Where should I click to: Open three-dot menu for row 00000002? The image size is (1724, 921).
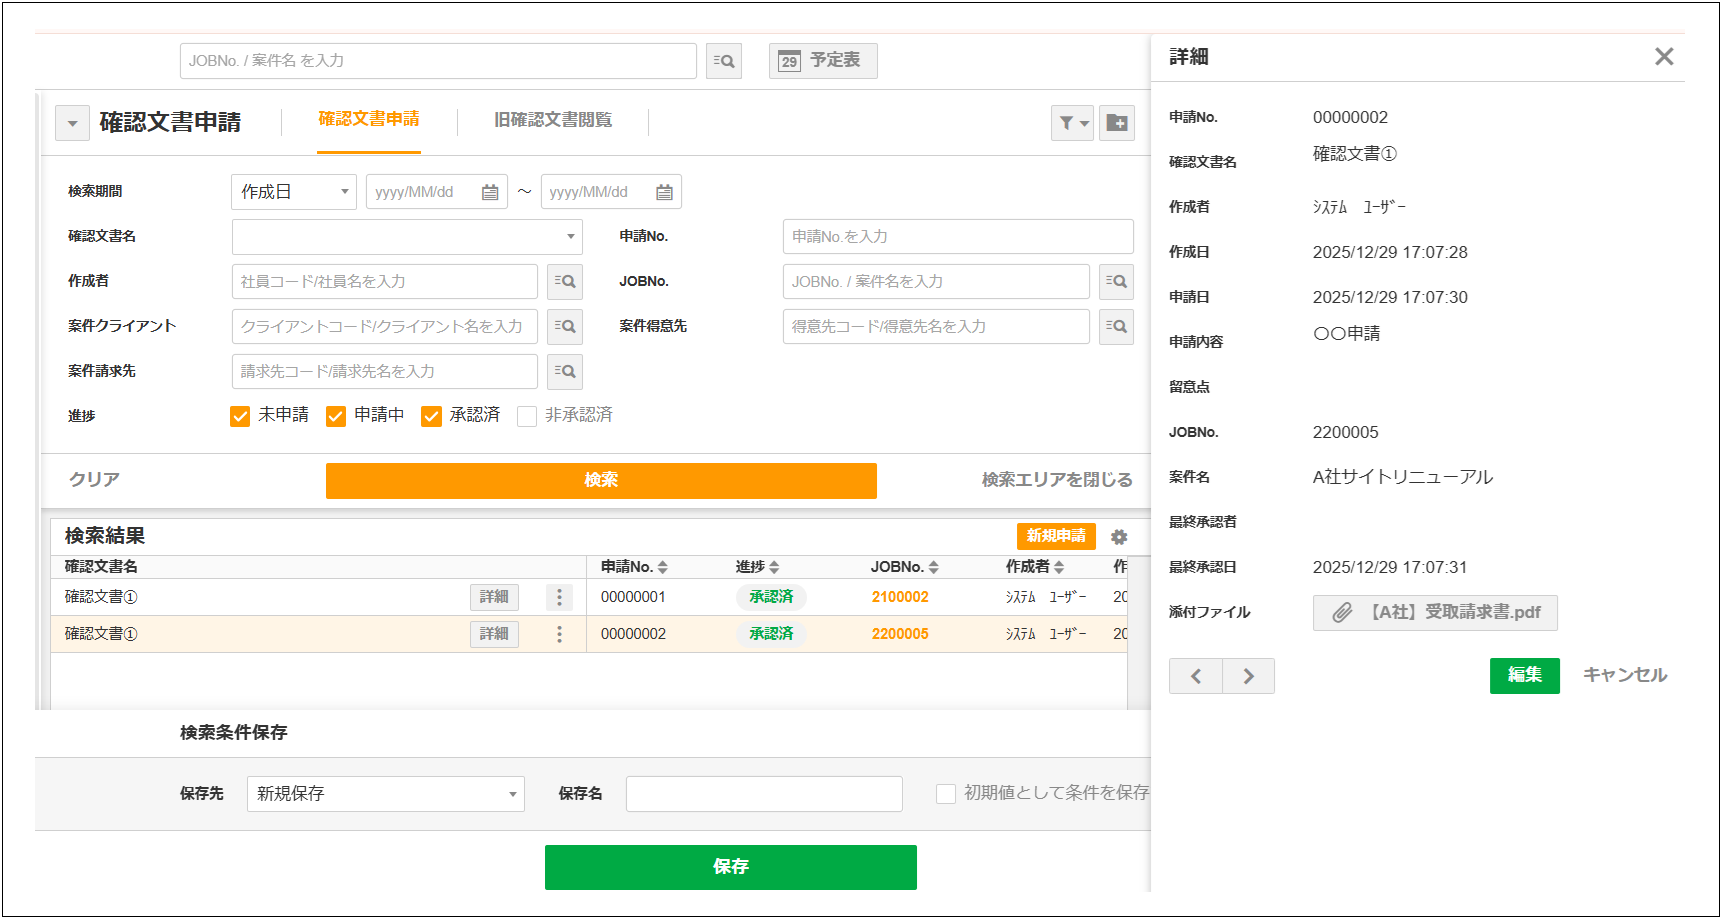[559, 634]
